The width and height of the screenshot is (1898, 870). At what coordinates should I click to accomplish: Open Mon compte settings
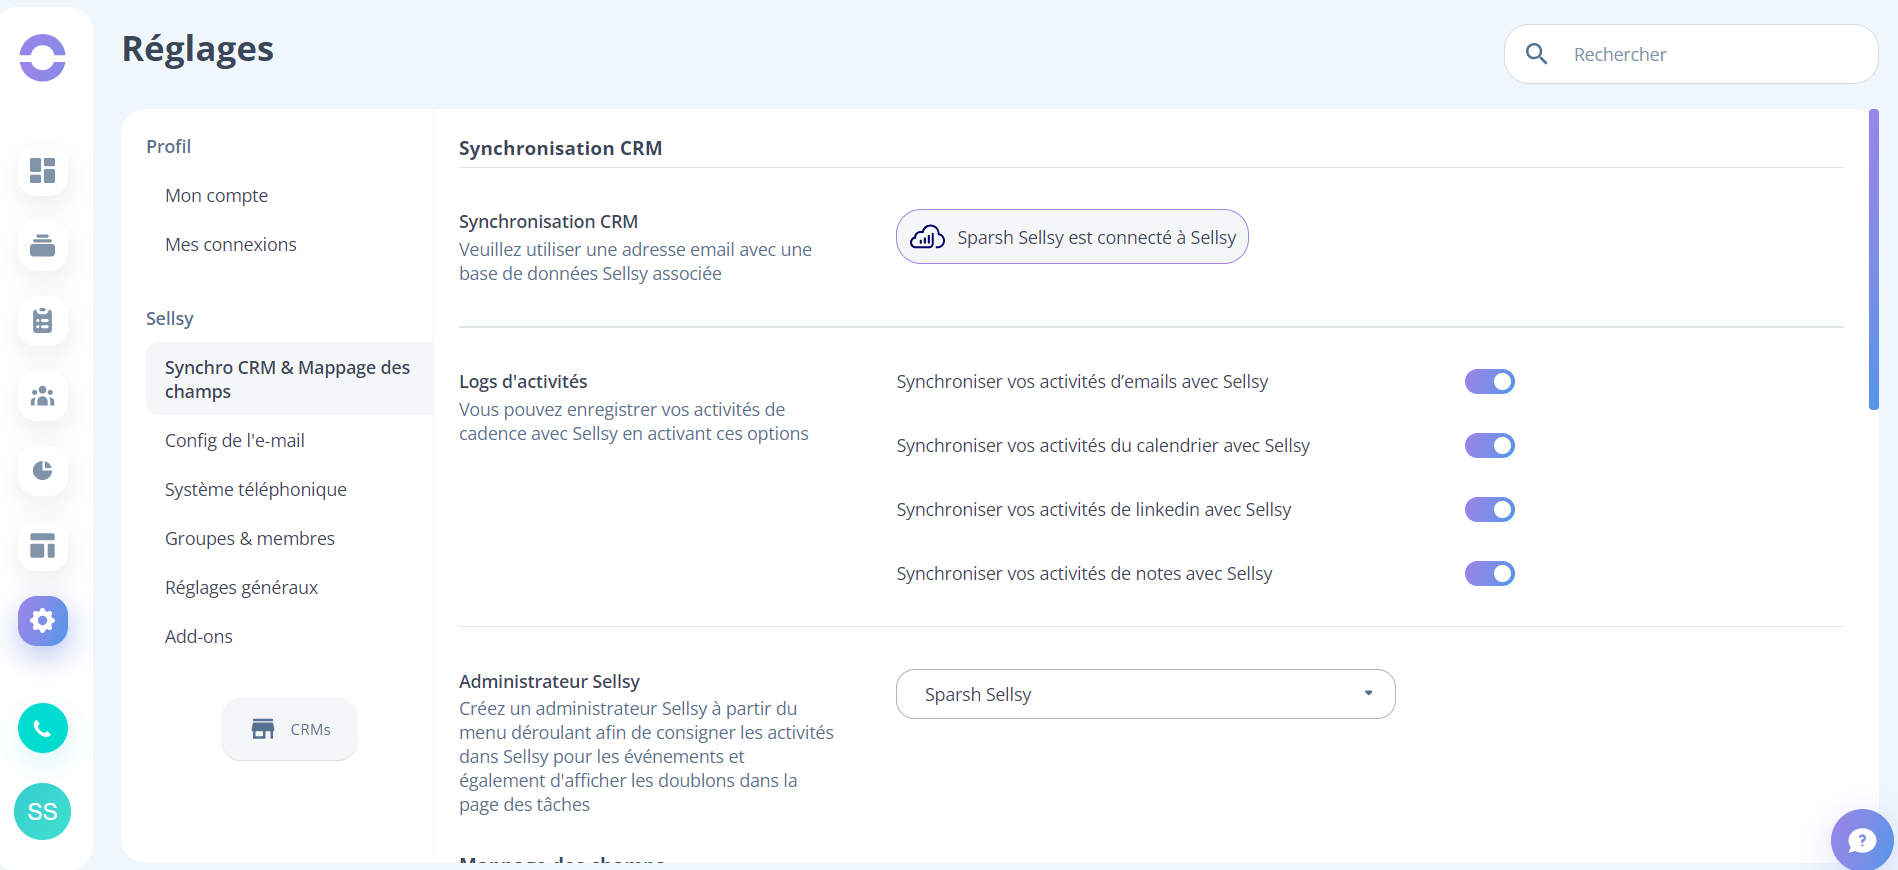point(216,195)
